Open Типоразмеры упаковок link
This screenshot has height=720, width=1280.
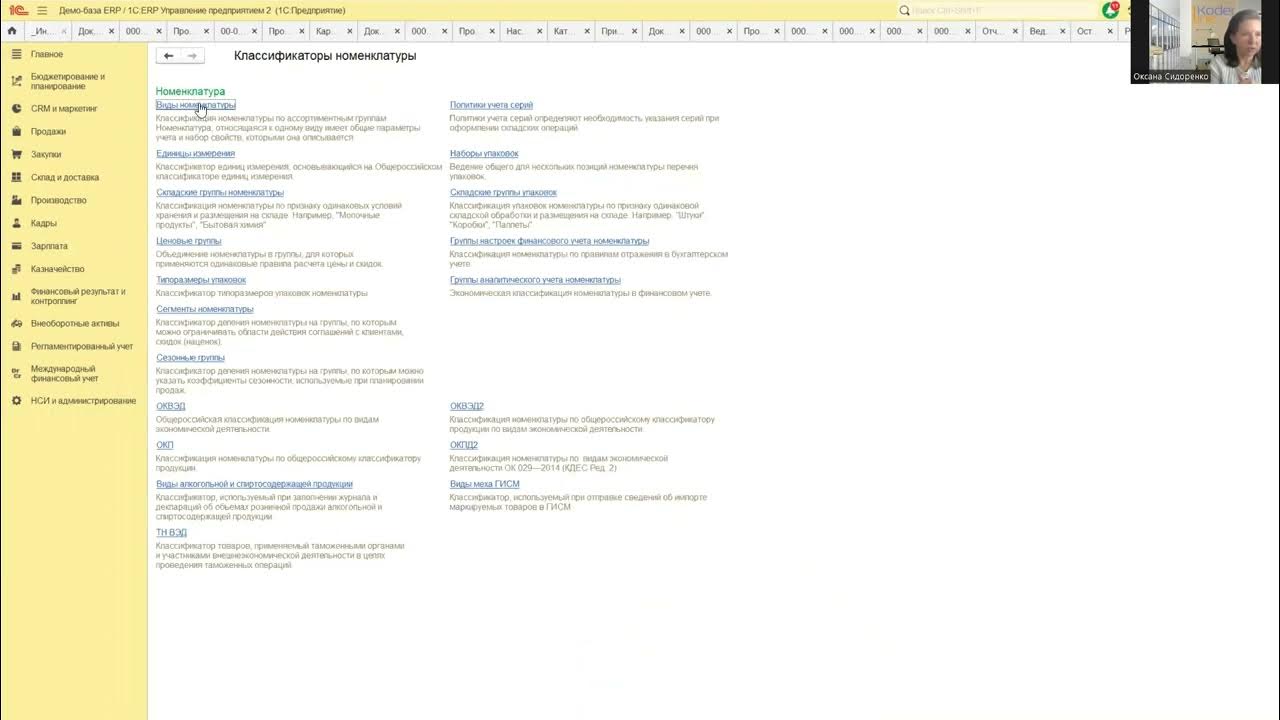(x=201, y=280)
